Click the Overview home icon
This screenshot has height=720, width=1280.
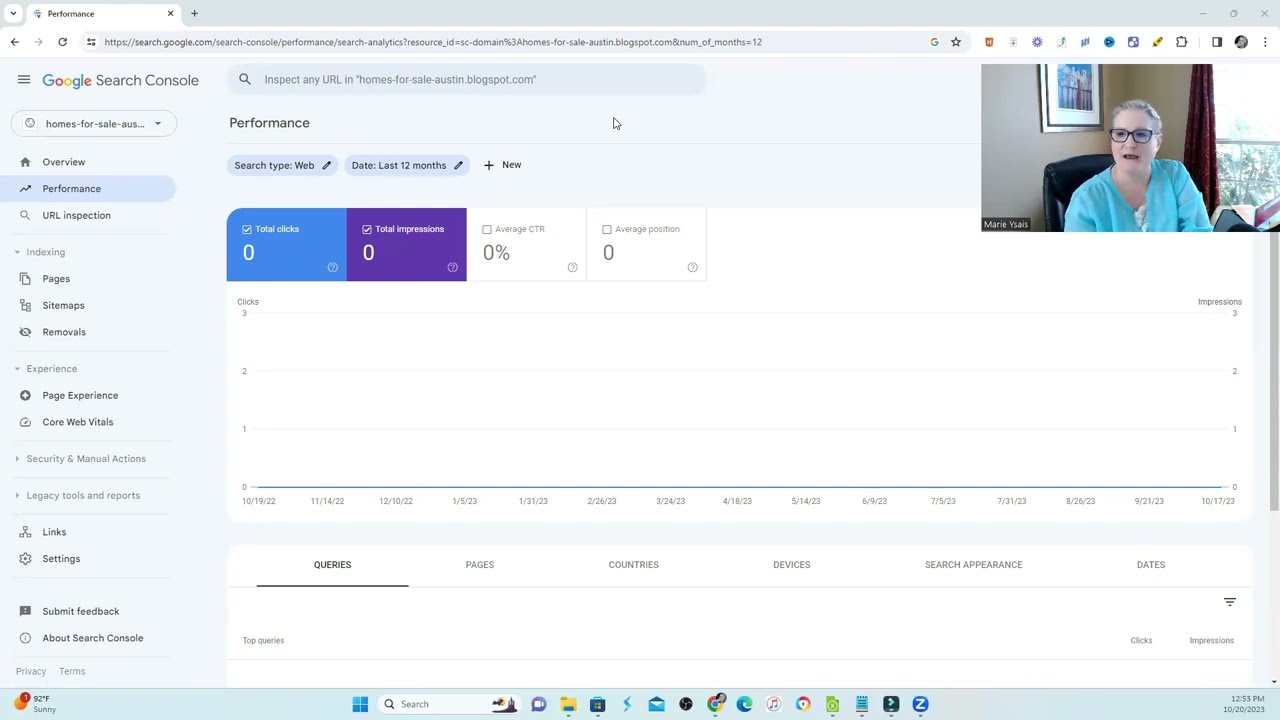coord(25,162)
